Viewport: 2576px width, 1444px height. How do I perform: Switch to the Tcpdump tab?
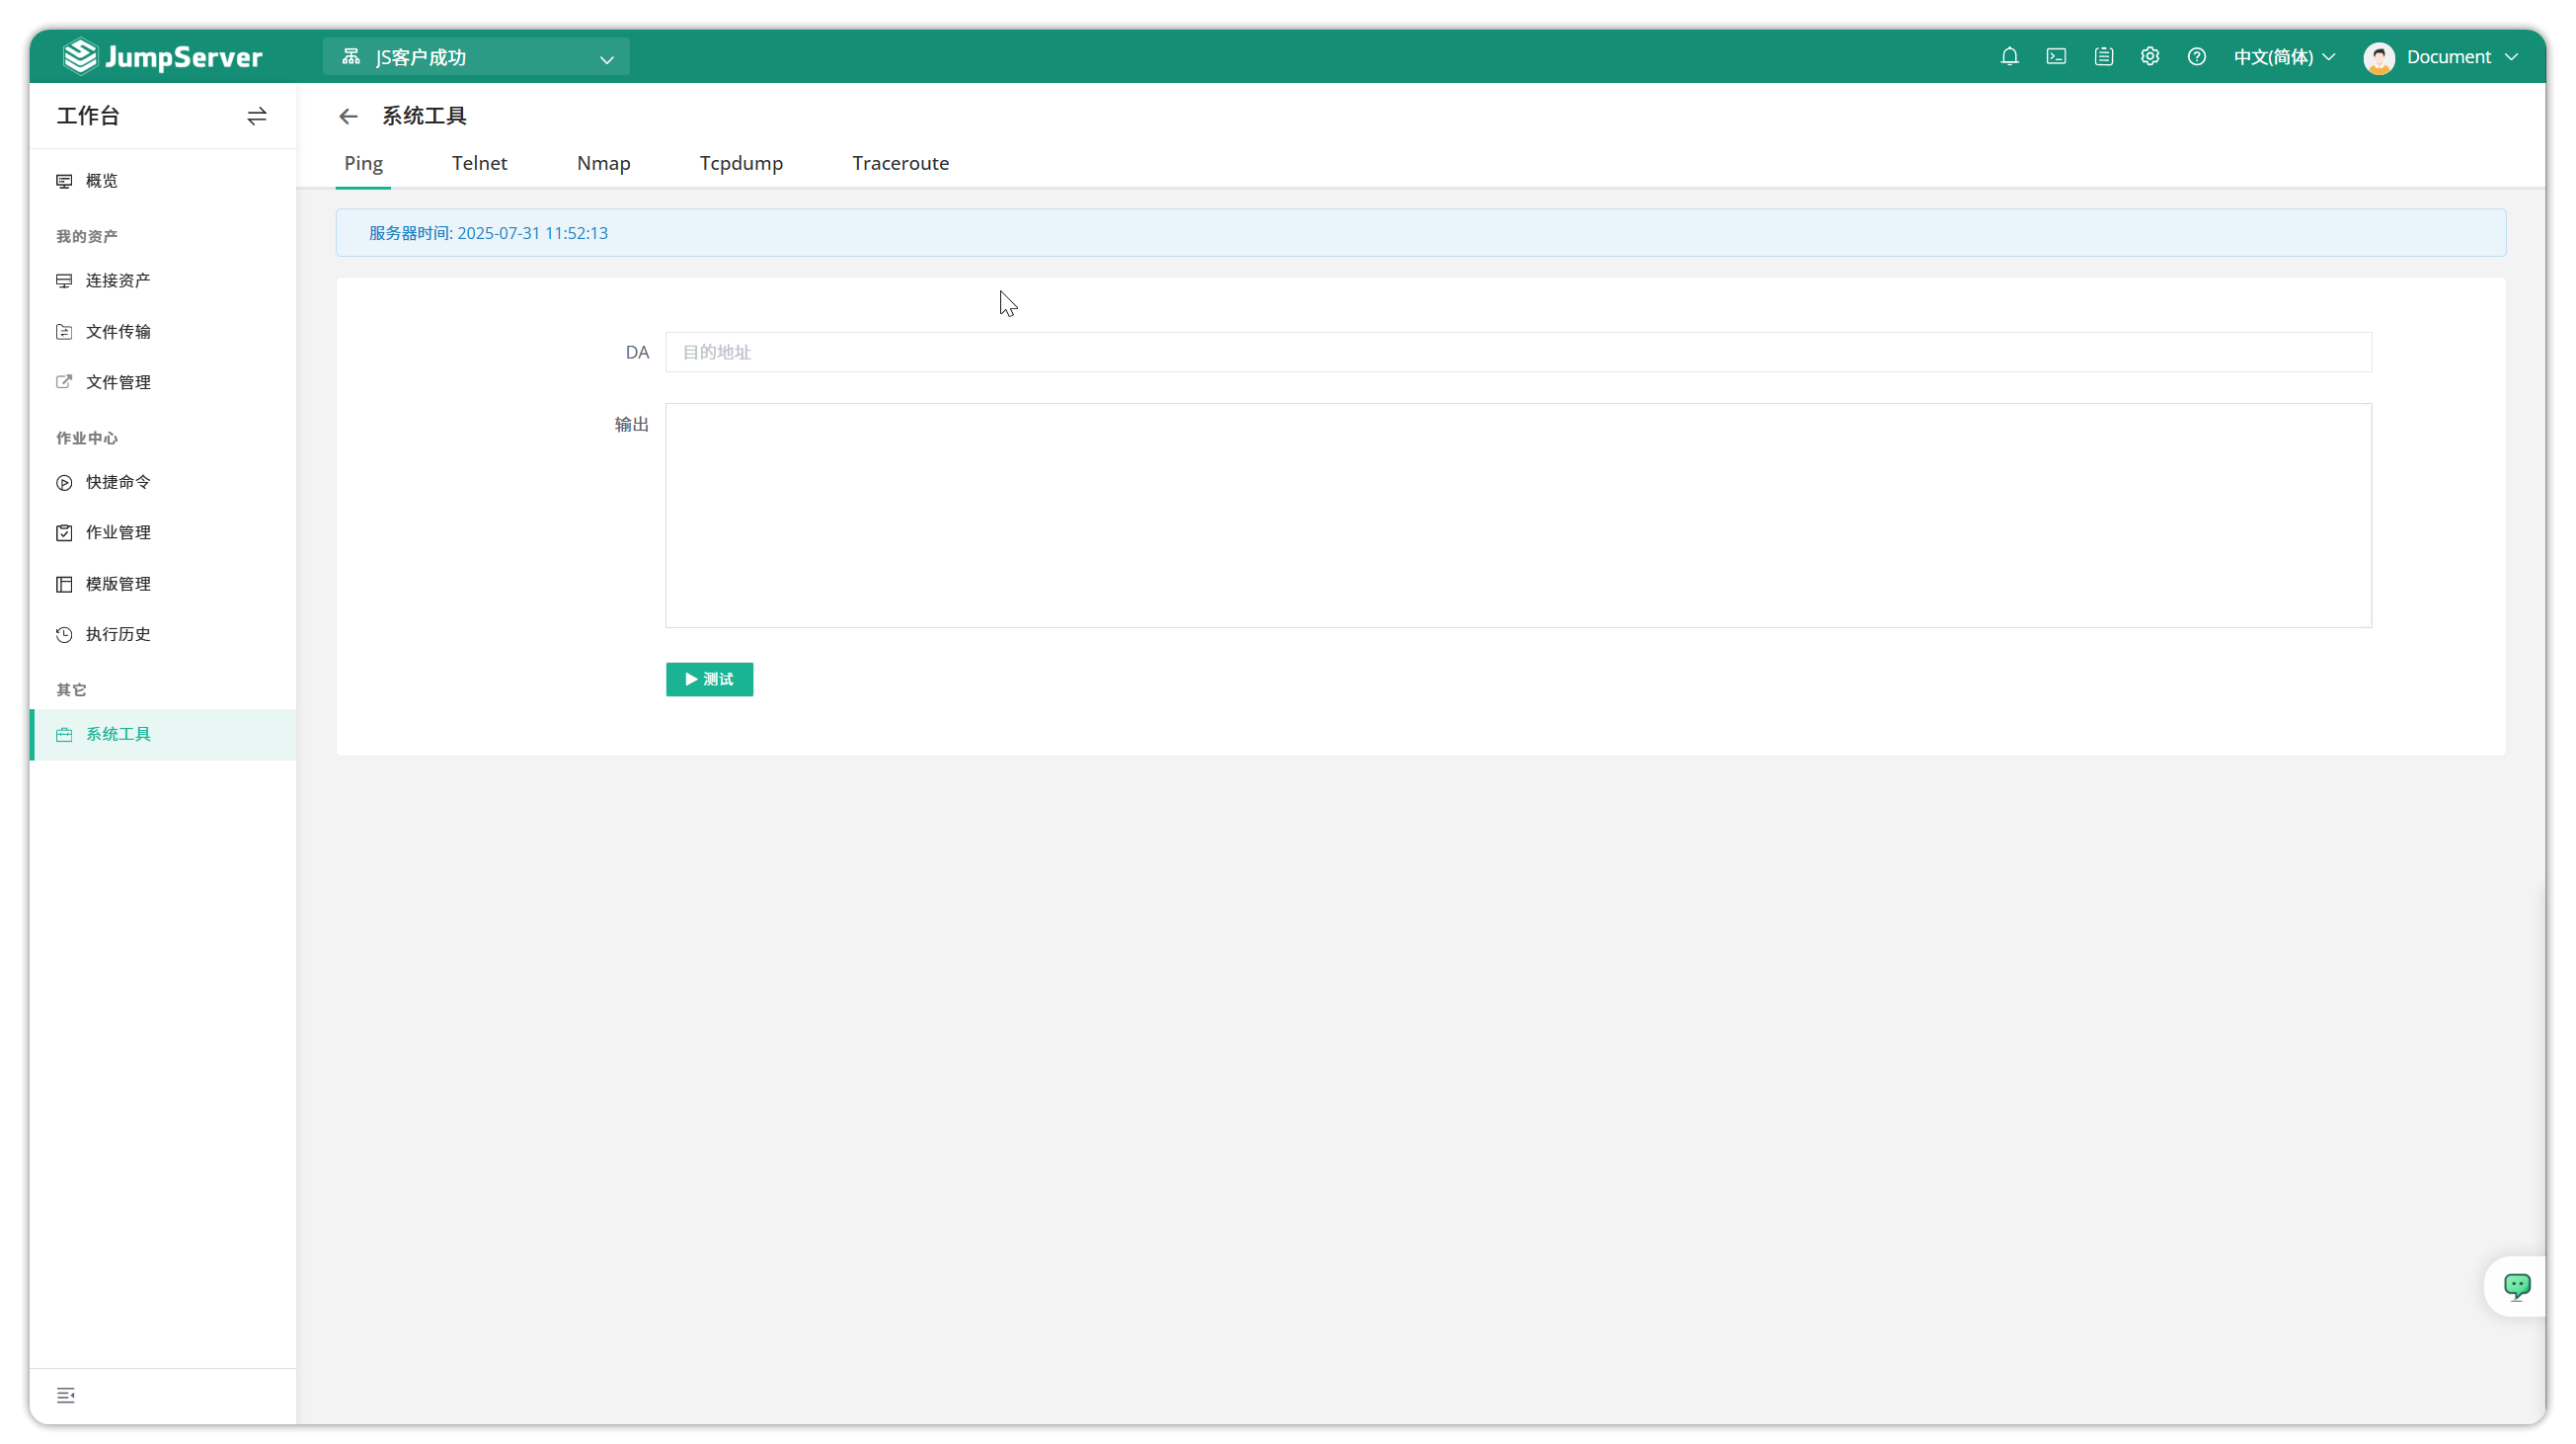[x=741, y=163]
